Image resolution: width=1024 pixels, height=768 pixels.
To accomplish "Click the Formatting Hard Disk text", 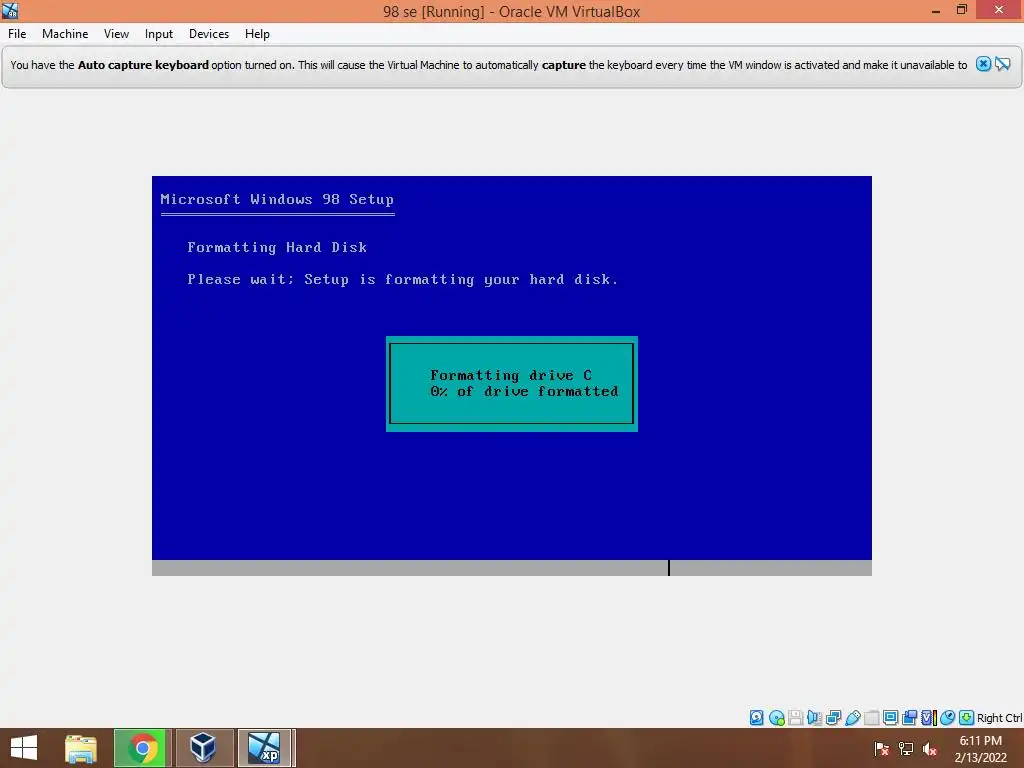I will [x=277, y=248].
